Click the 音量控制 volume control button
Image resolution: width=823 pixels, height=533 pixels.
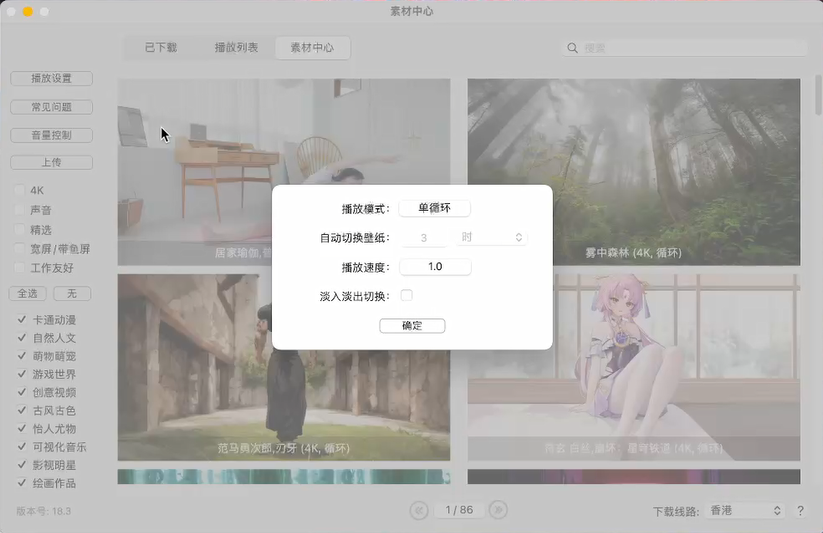click(x=51, y=135)
